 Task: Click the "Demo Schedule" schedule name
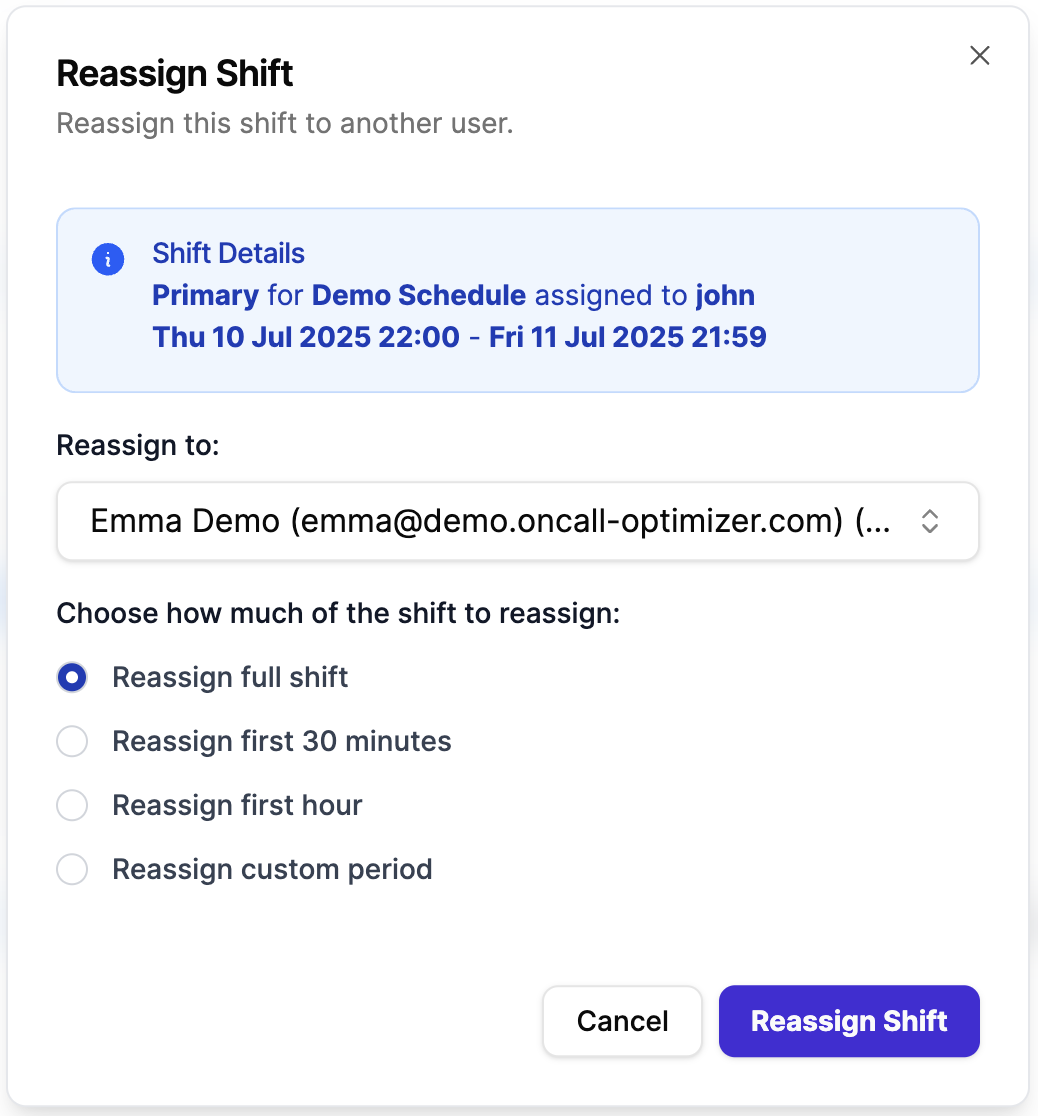point(419,295)
